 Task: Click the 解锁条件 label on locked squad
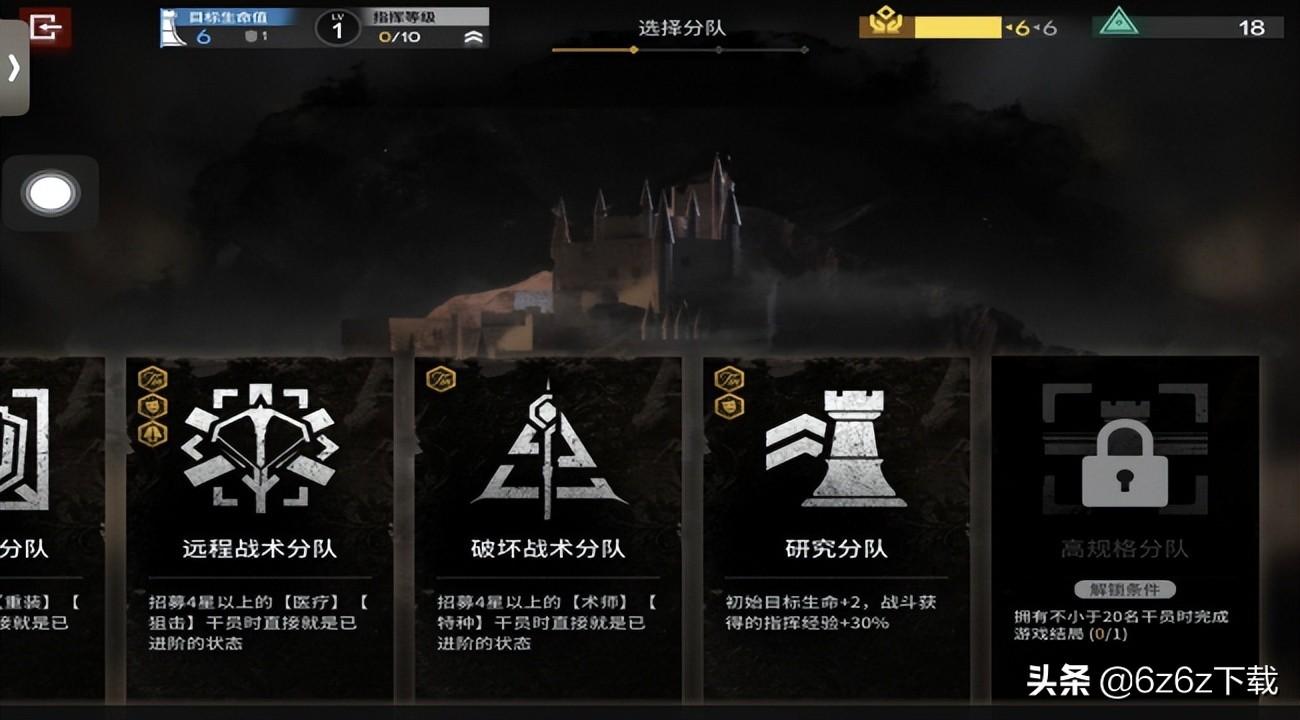pos(1125,589)
